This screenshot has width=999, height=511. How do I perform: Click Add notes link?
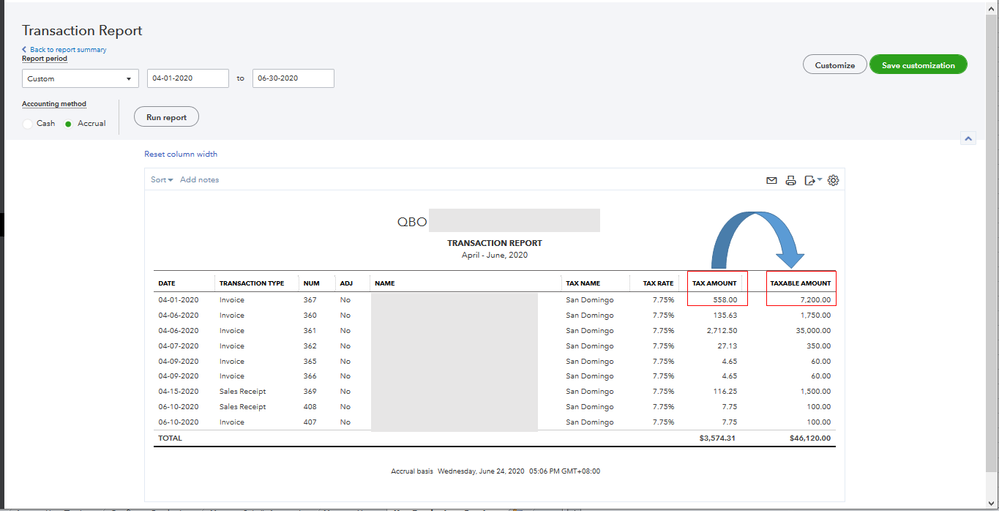click(199, 180)
